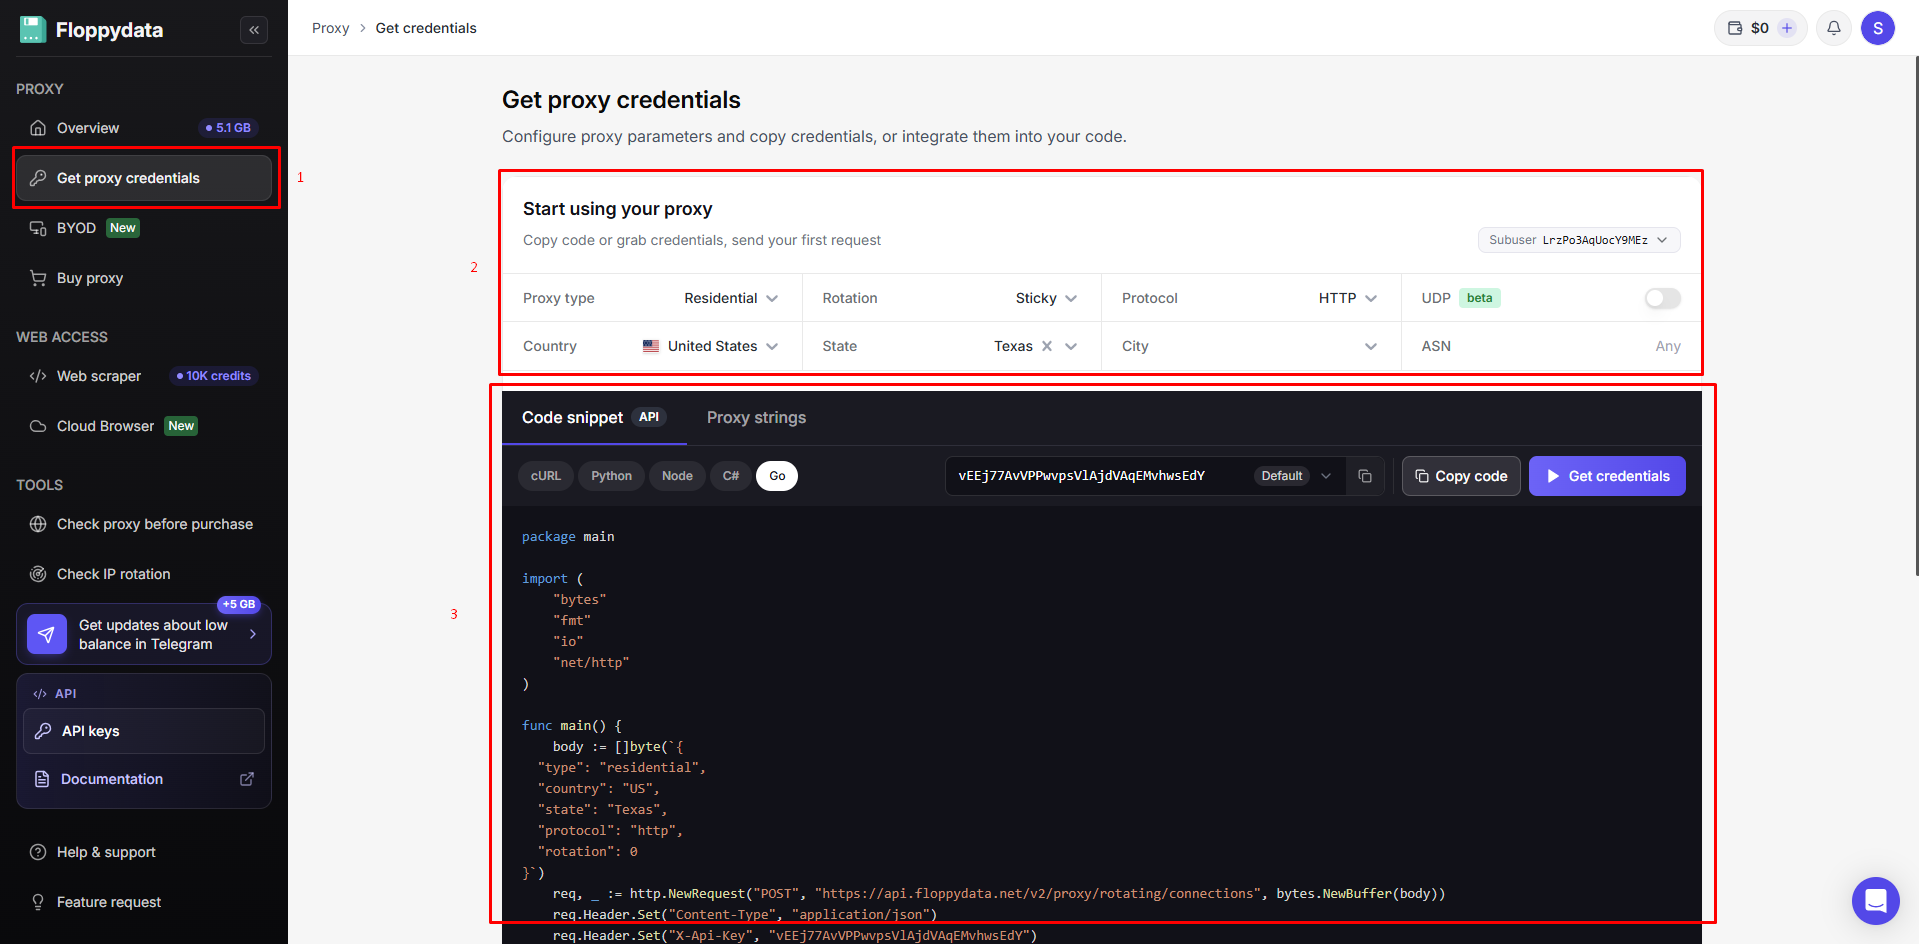Add funds with the plus icon

[1787, 28]
